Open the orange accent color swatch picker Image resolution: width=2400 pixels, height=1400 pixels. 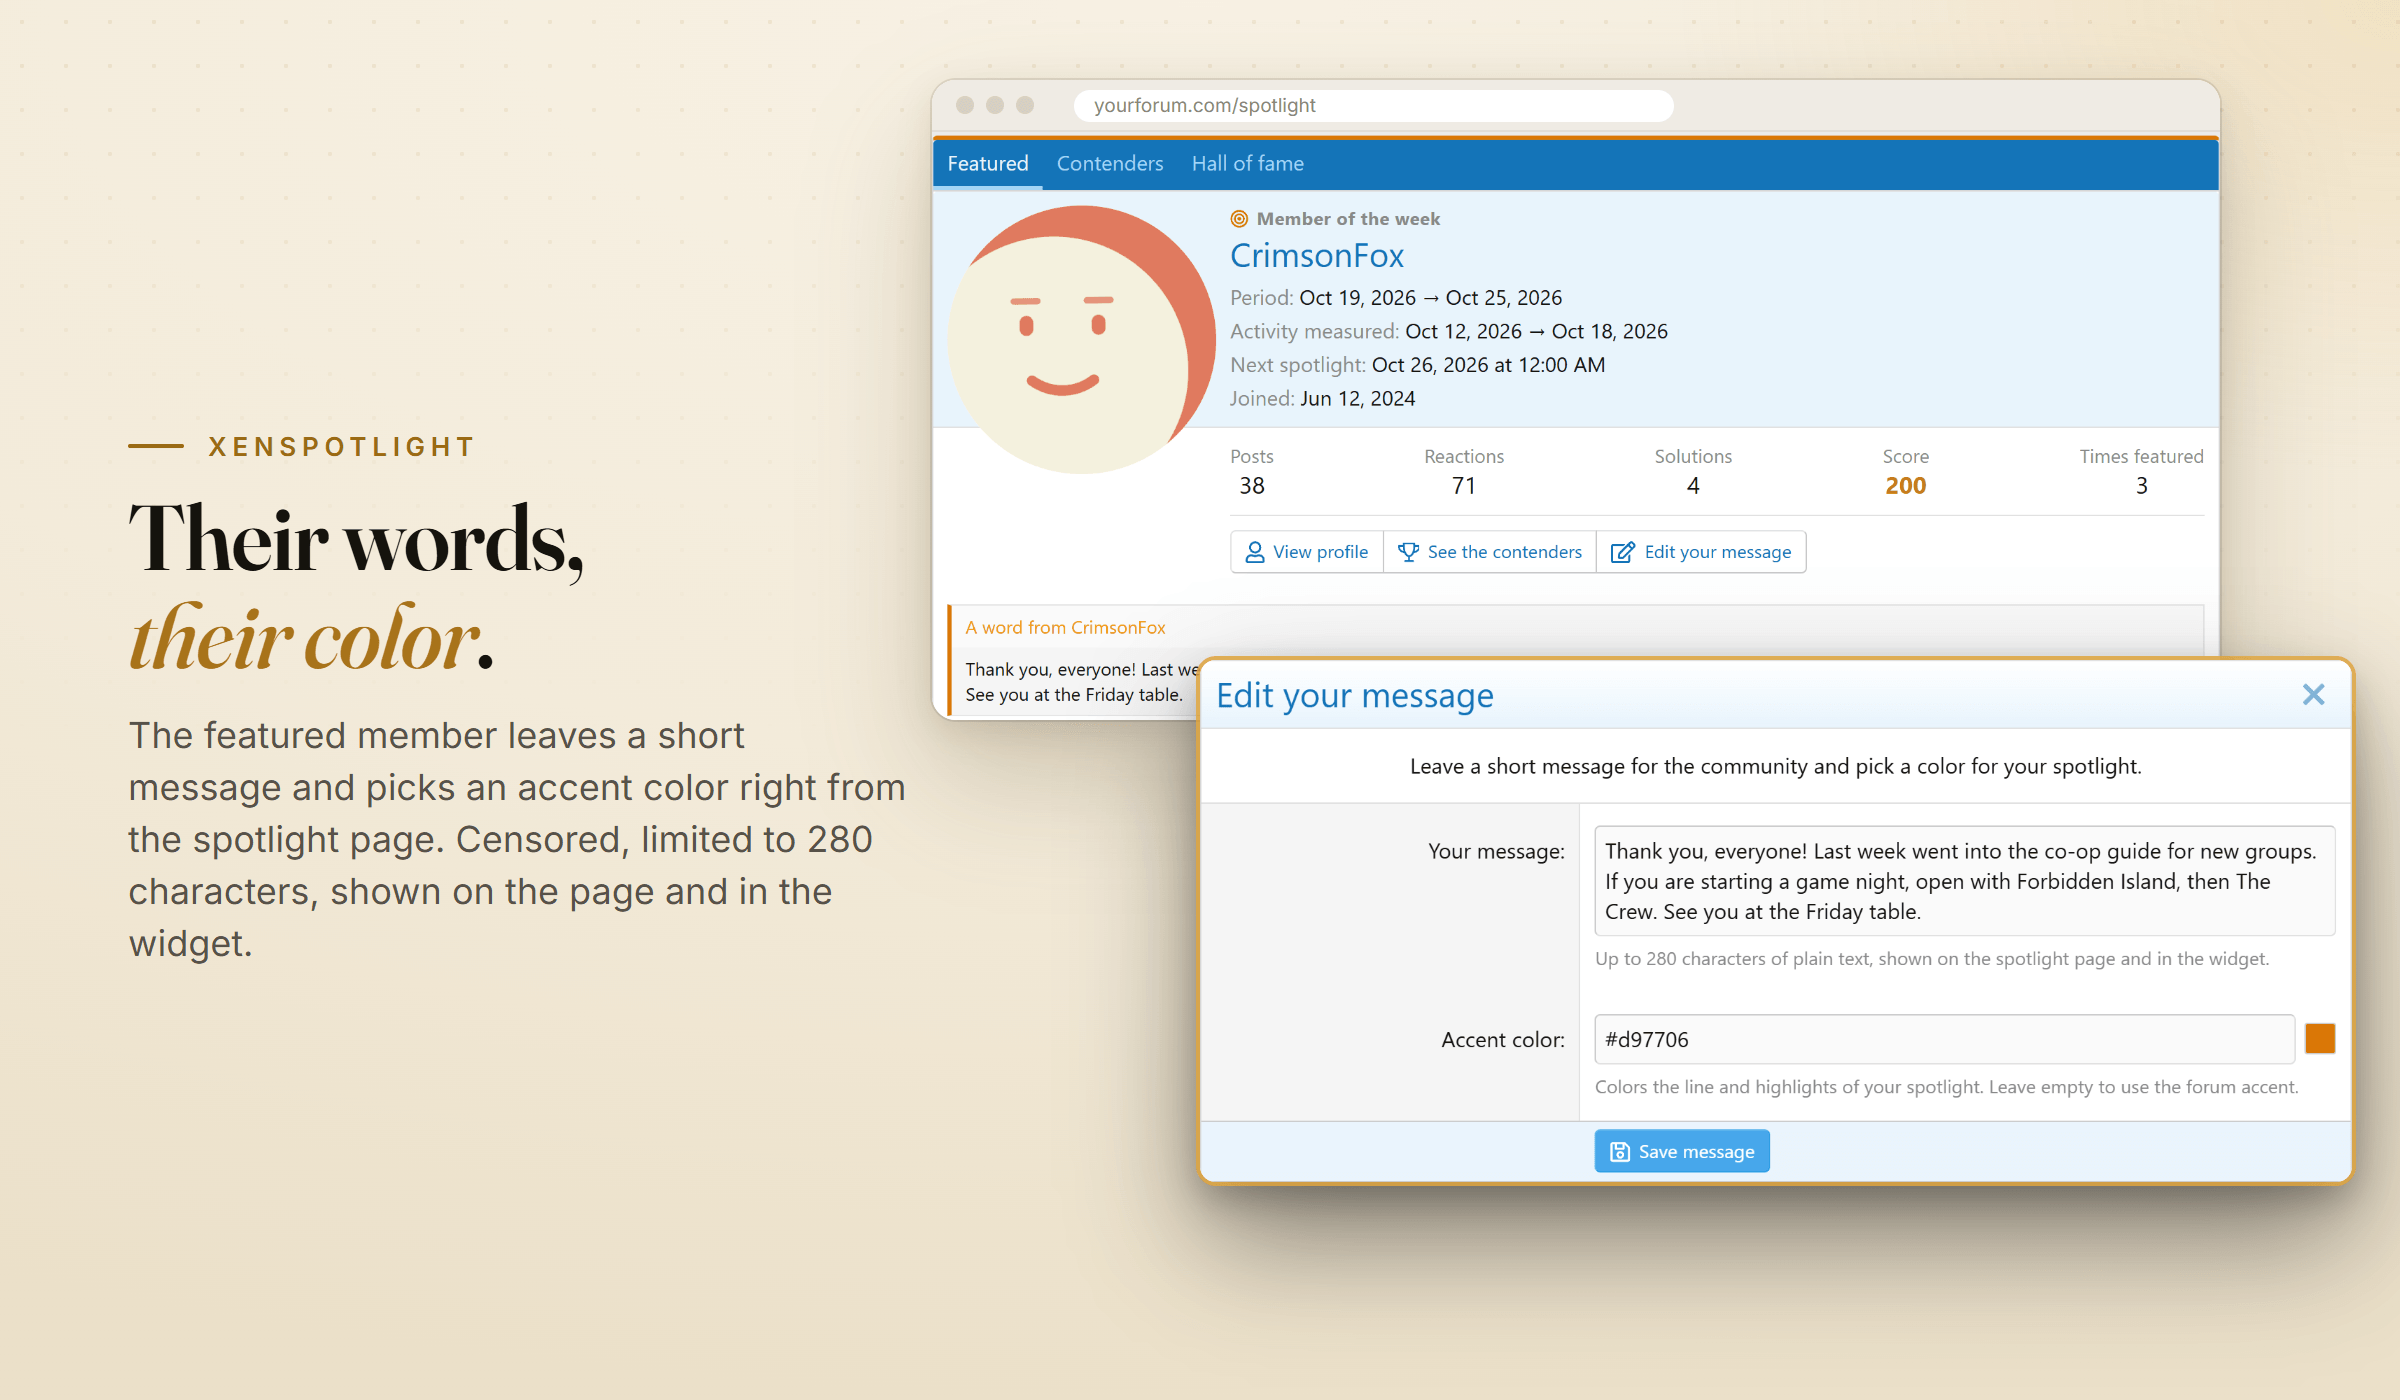[2320, 1039]
